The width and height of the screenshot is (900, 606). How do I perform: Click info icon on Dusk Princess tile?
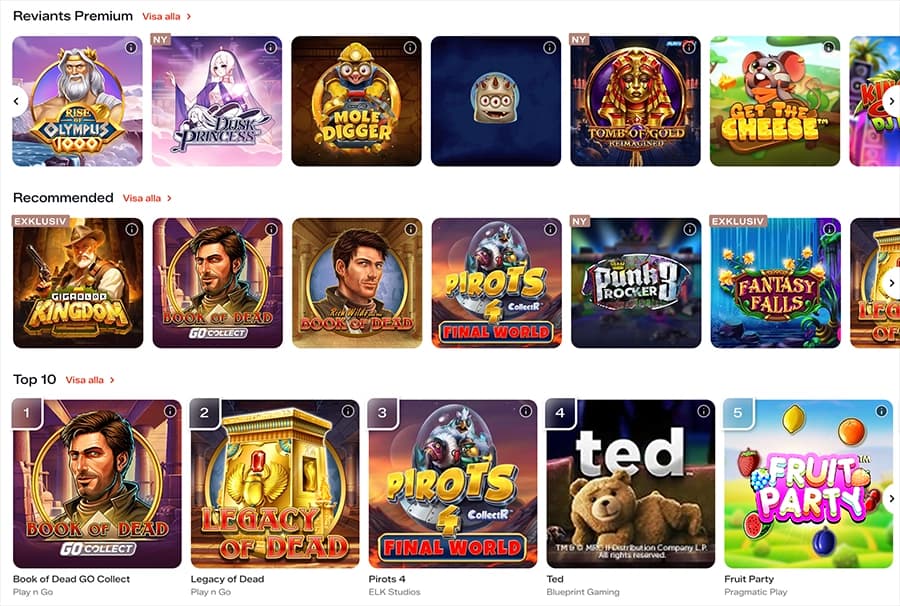(270, 48)
